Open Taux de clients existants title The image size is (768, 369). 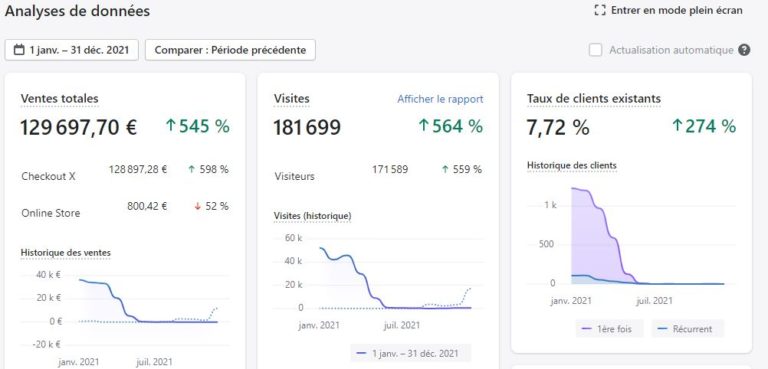594,98
